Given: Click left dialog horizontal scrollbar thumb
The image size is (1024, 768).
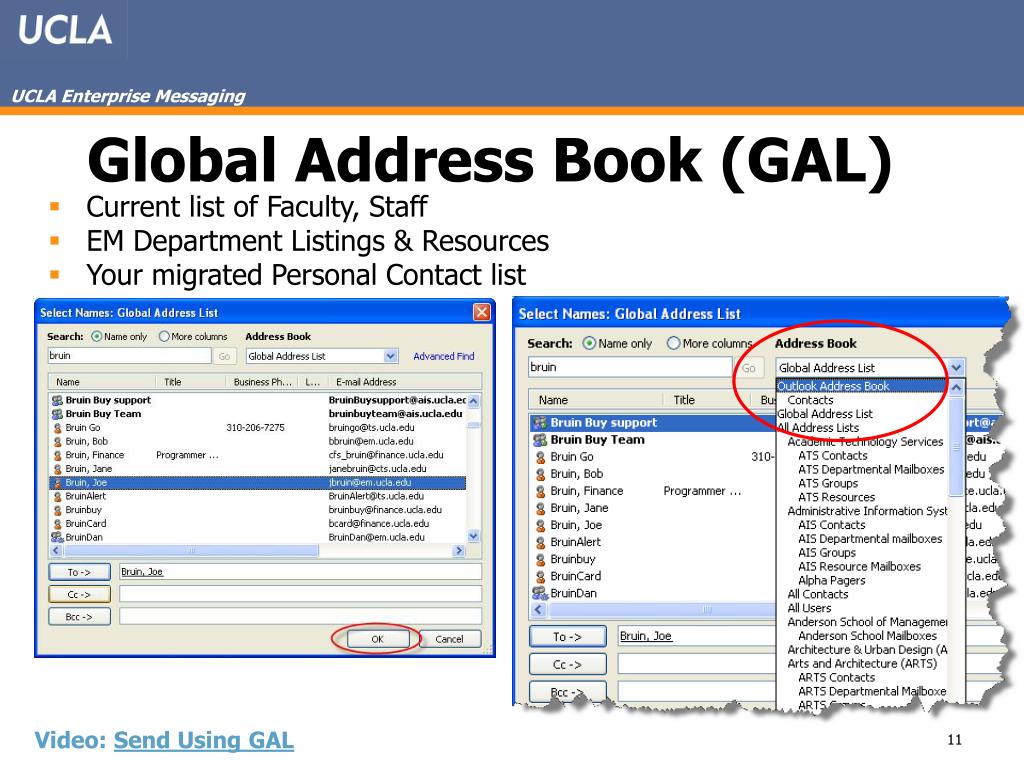Looking at the screenshot, I should (191, 551).
